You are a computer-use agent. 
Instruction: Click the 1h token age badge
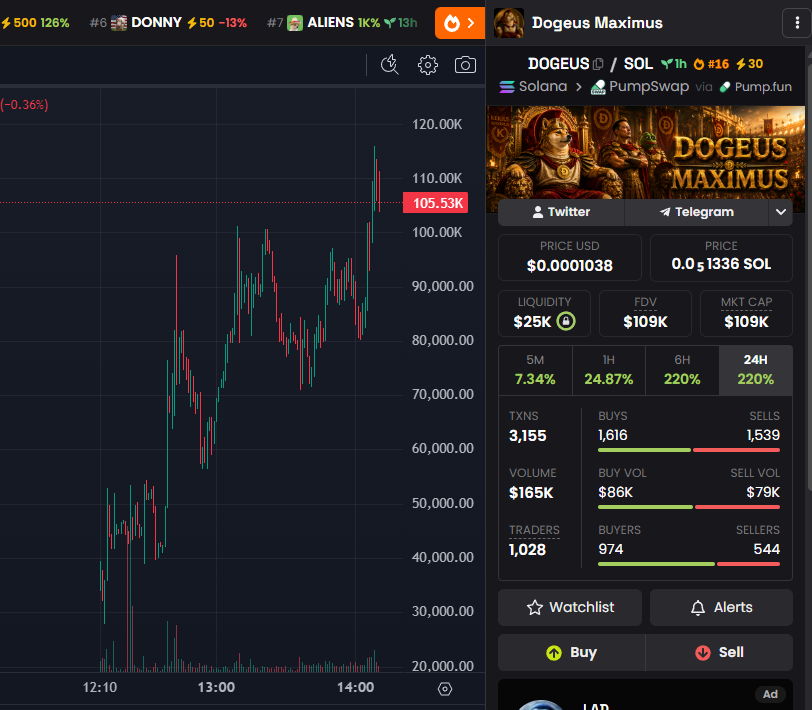pyautogui.click(x=674, y=64)
